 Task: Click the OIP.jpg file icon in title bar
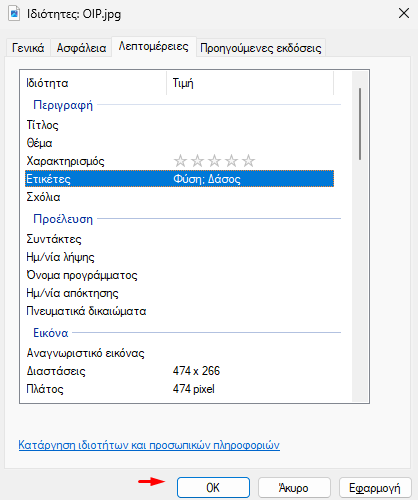click(x=14, y=14)
